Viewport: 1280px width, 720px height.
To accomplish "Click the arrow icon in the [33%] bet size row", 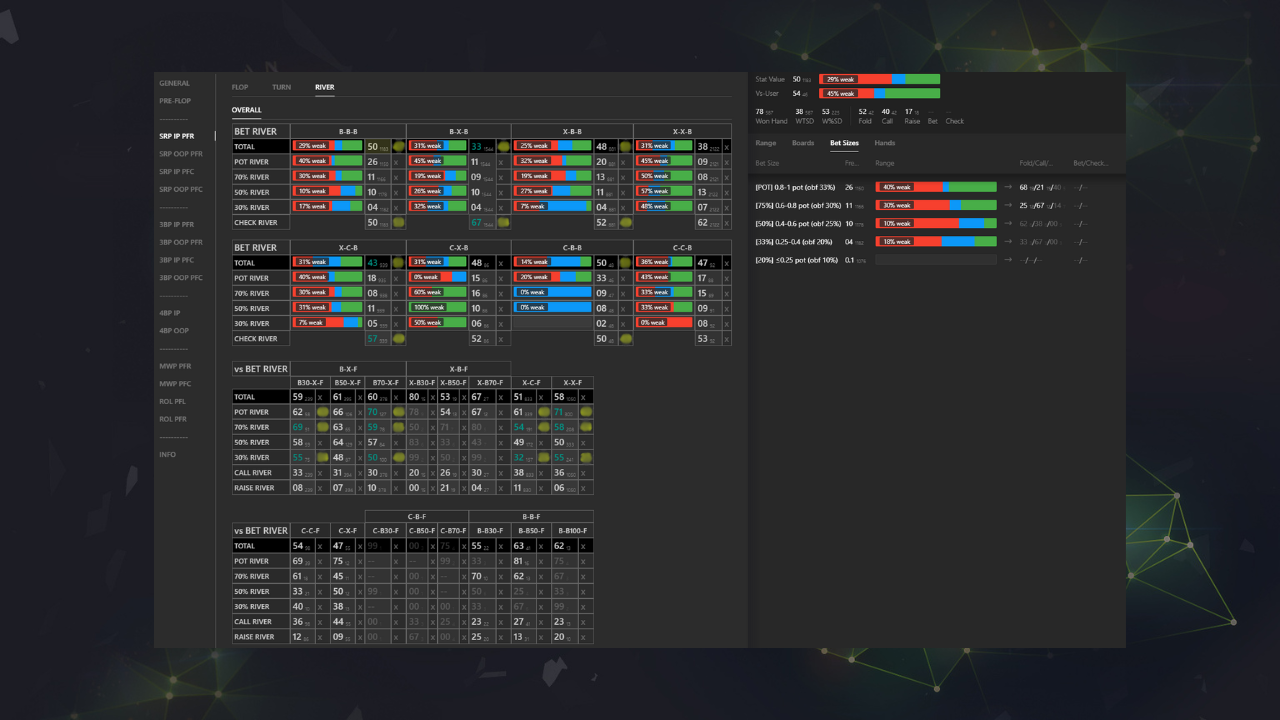I will [1008, 241].
